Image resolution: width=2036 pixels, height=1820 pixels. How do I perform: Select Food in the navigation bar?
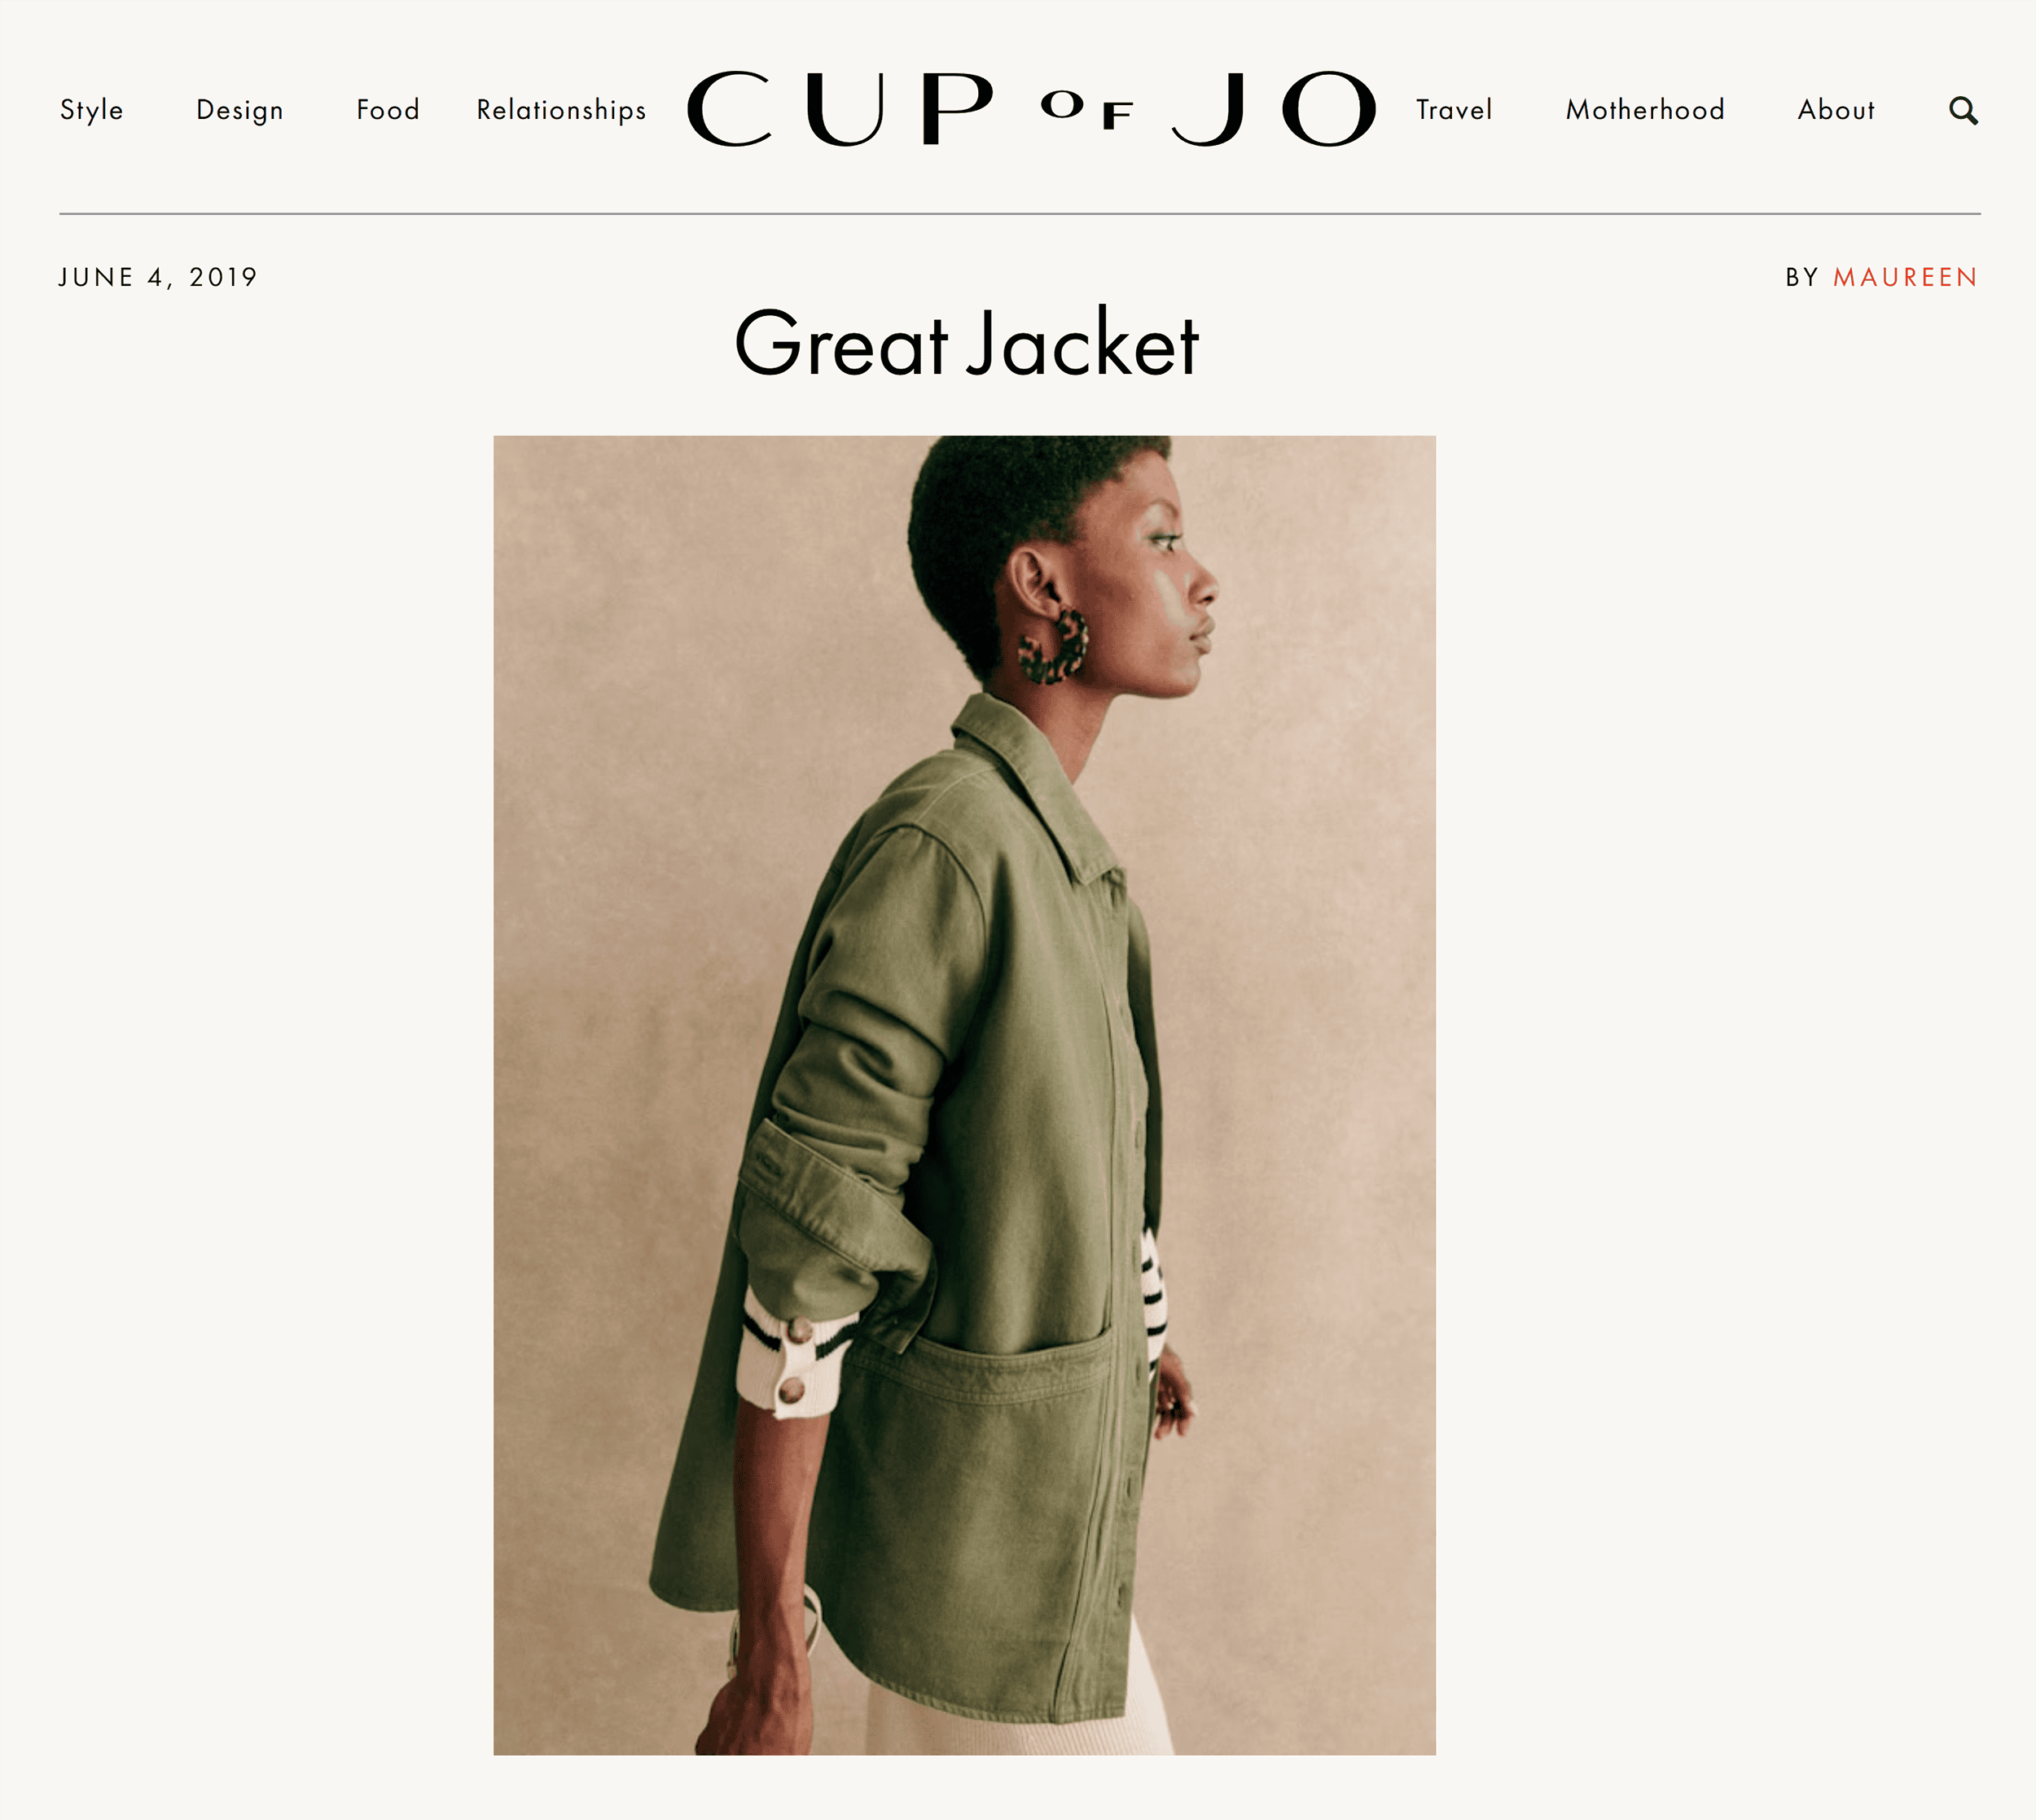click(388, 110)
